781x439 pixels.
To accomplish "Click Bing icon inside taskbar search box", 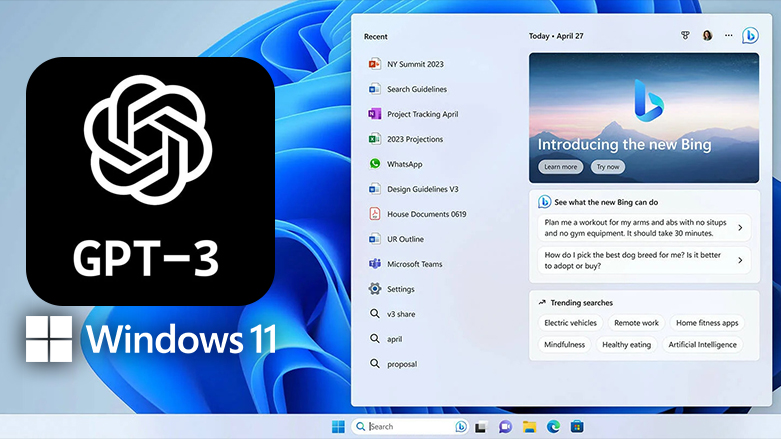I will (x=461, y=427).
